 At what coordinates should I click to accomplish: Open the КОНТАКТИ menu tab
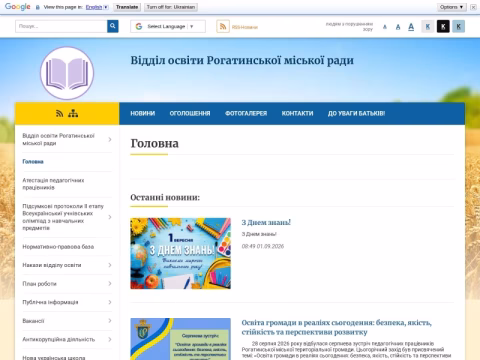click(297, 113)
